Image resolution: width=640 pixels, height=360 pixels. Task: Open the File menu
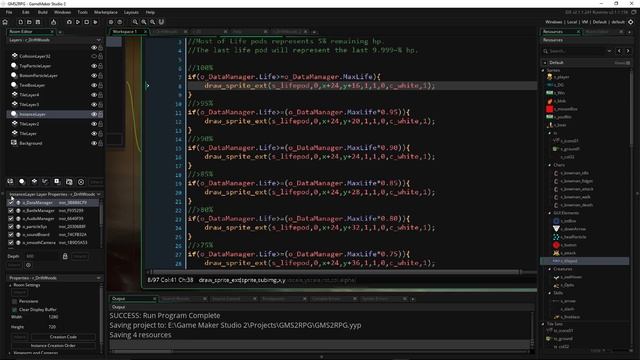(x=9, y=12)
